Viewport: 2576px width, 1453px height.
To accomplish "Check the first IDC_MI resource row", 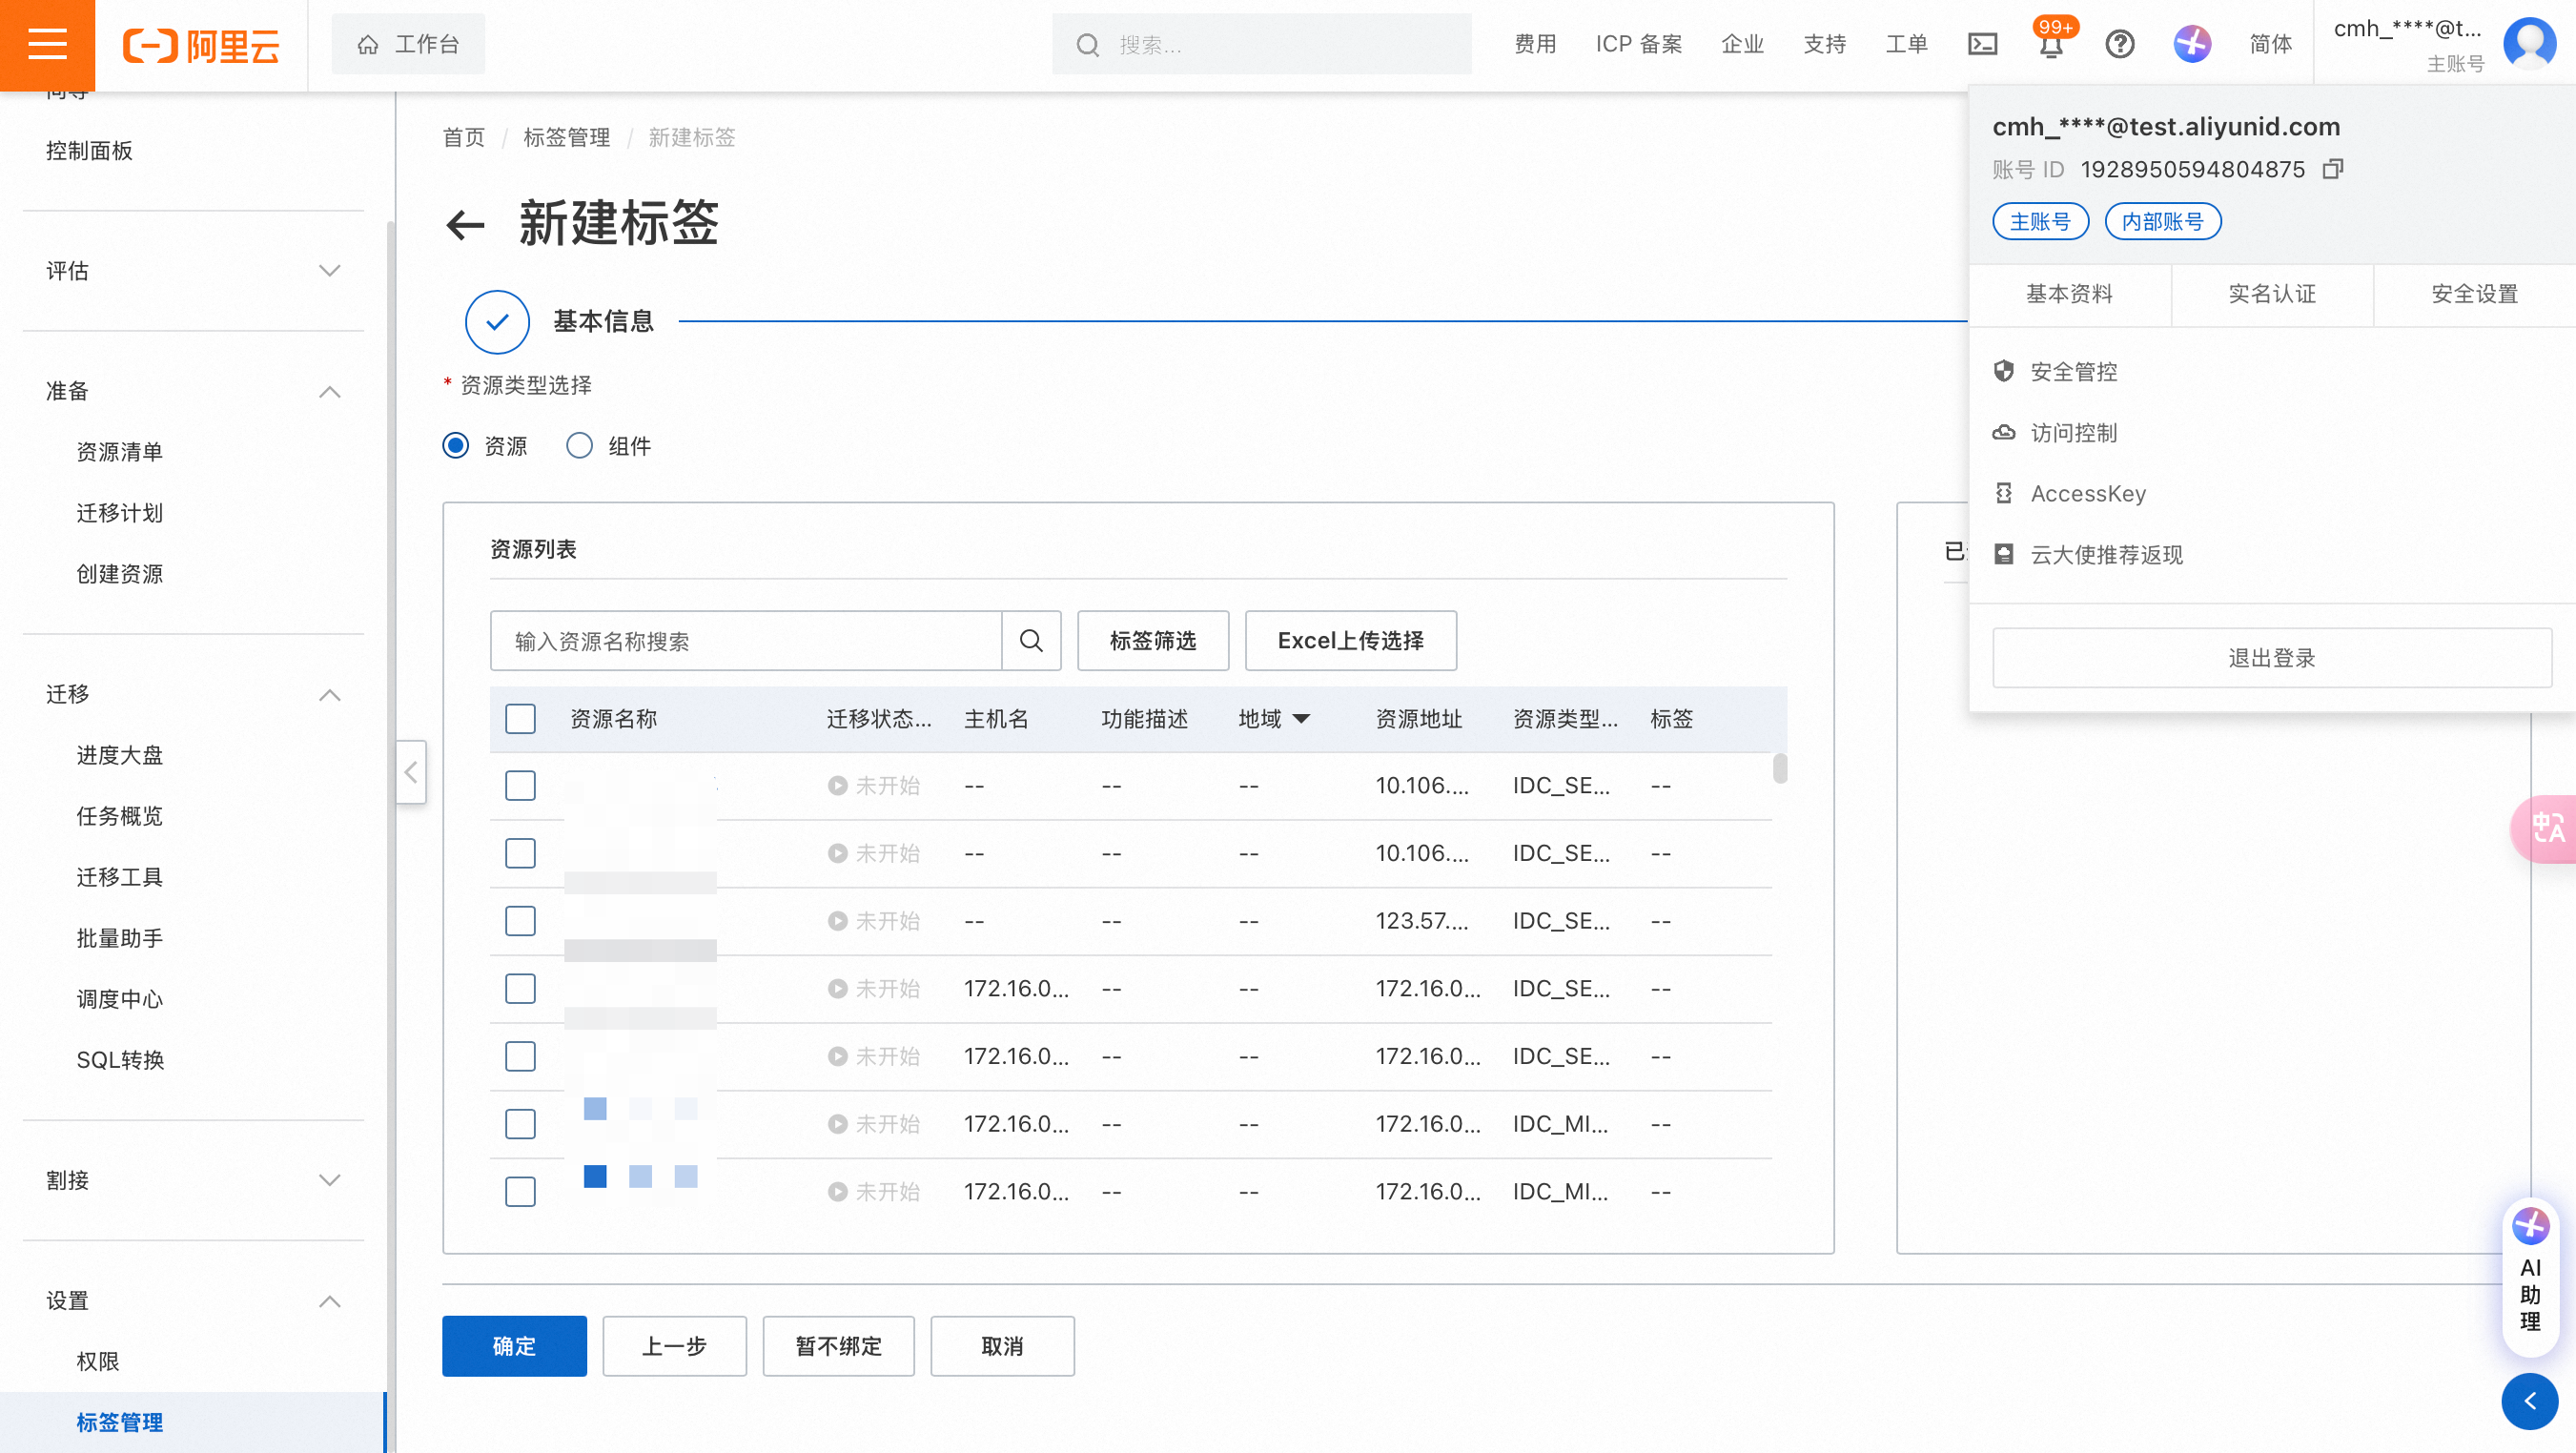I will 520,1124.
